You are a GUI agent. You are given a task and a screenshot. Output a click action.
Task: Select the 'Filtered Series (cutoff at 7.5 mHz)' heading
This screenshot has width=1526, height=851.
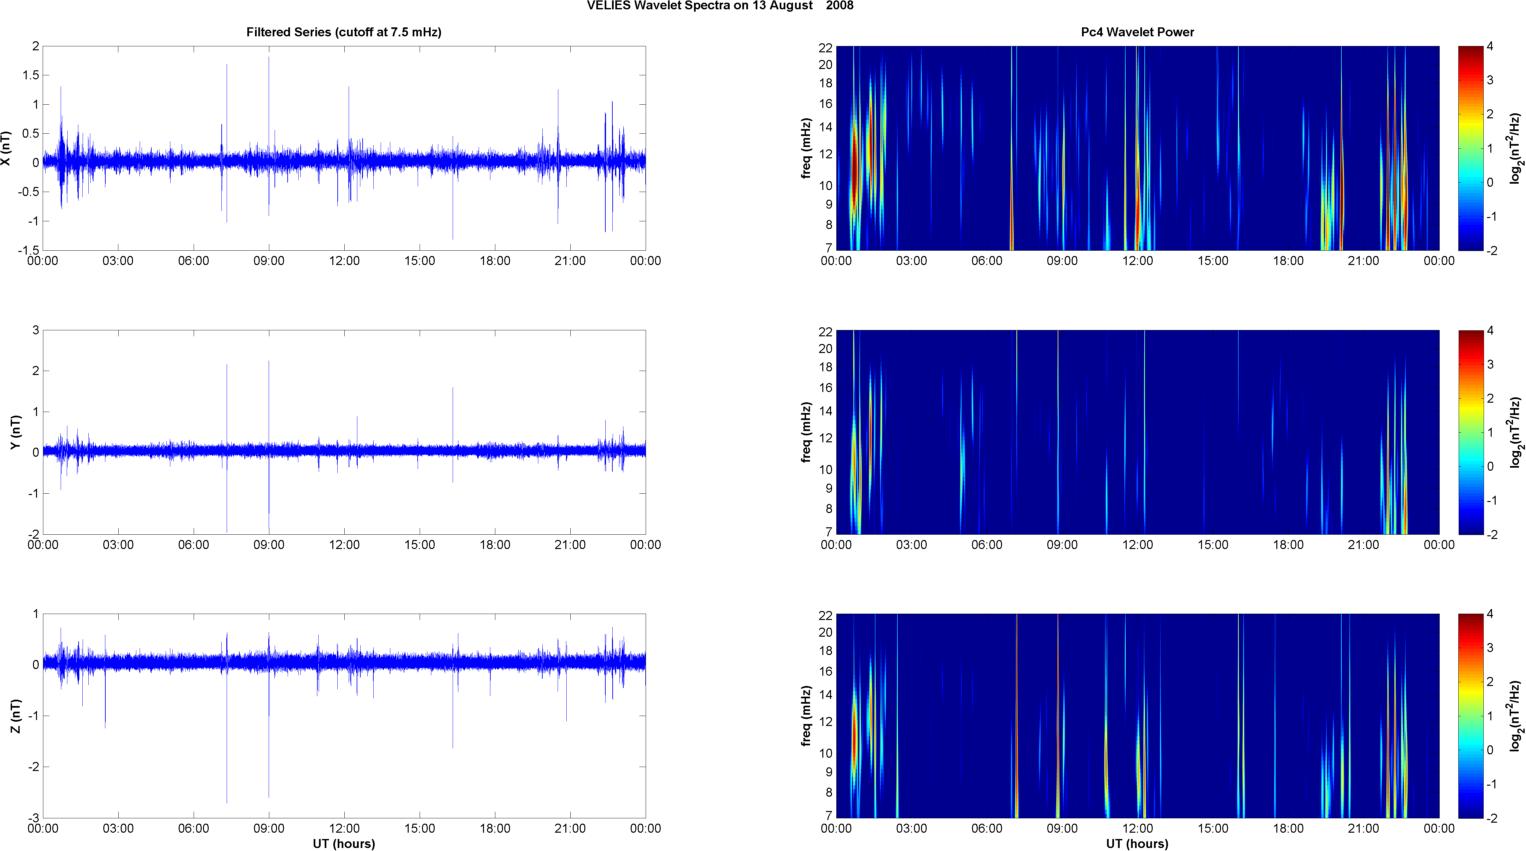click(x=344, y=32)
